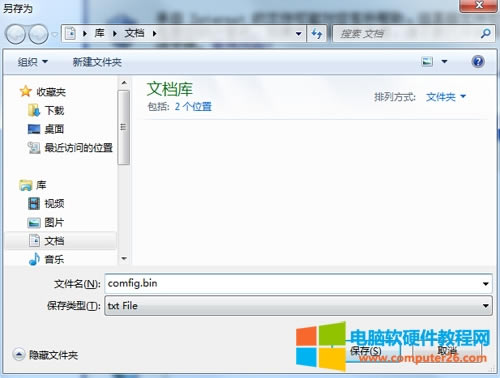Click the refresh icon beside address bar
Screen dimensions: 500x378
click(316, 33)
